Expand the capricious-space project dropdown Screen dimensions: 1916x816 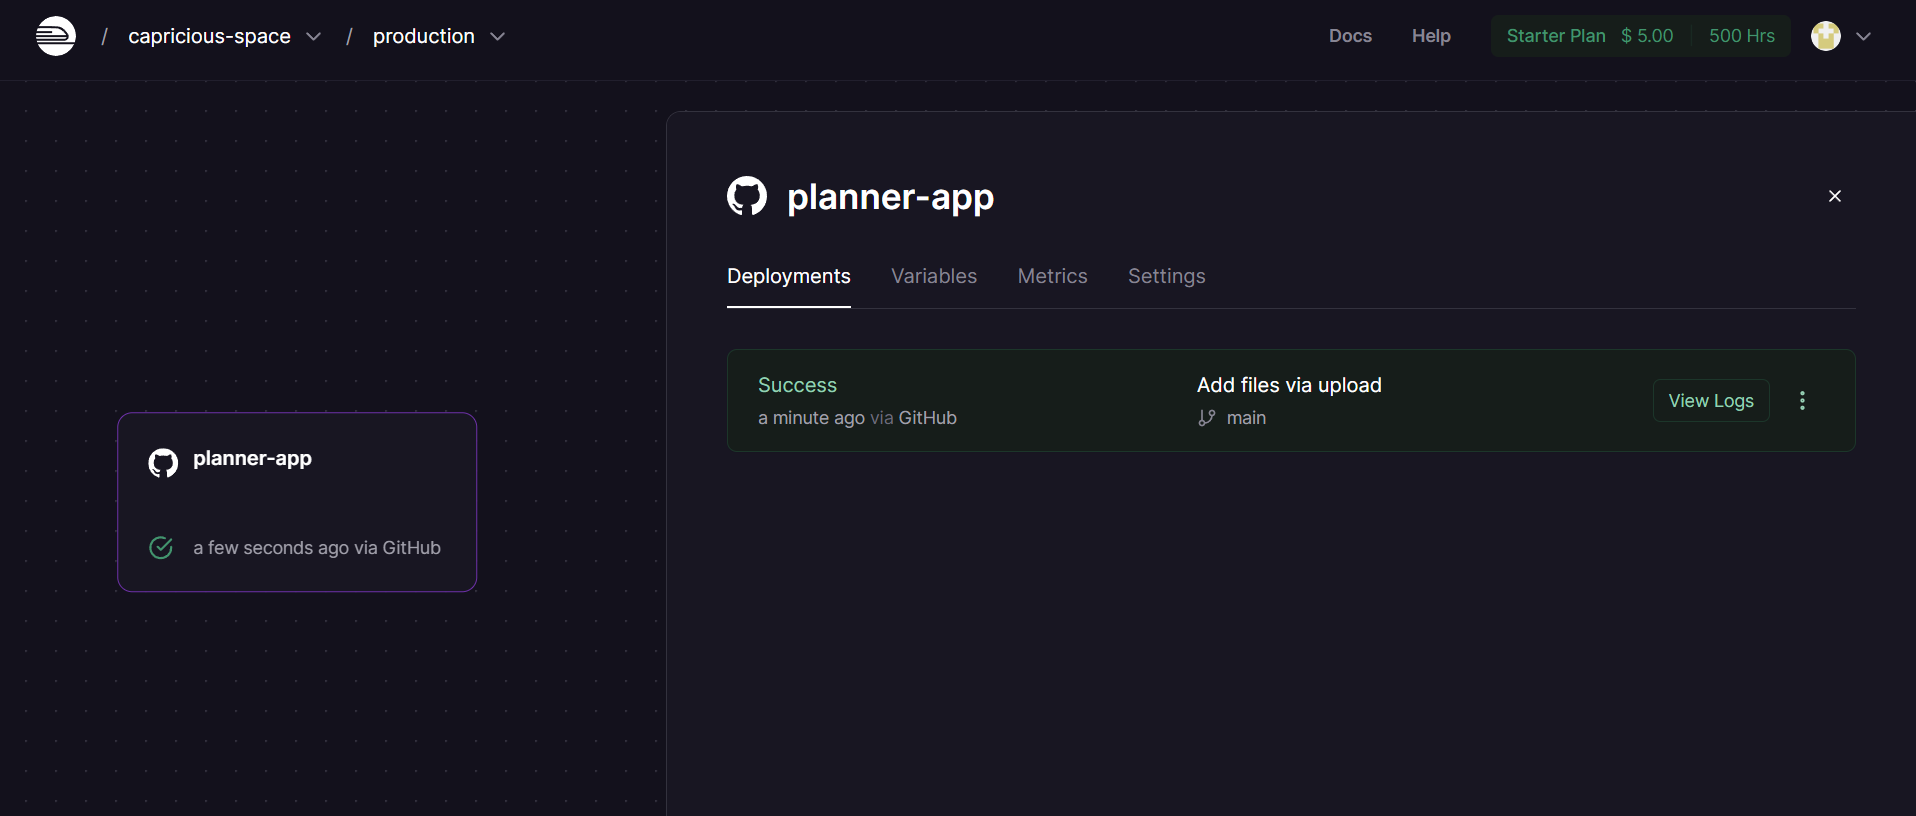tap(313, 36)
